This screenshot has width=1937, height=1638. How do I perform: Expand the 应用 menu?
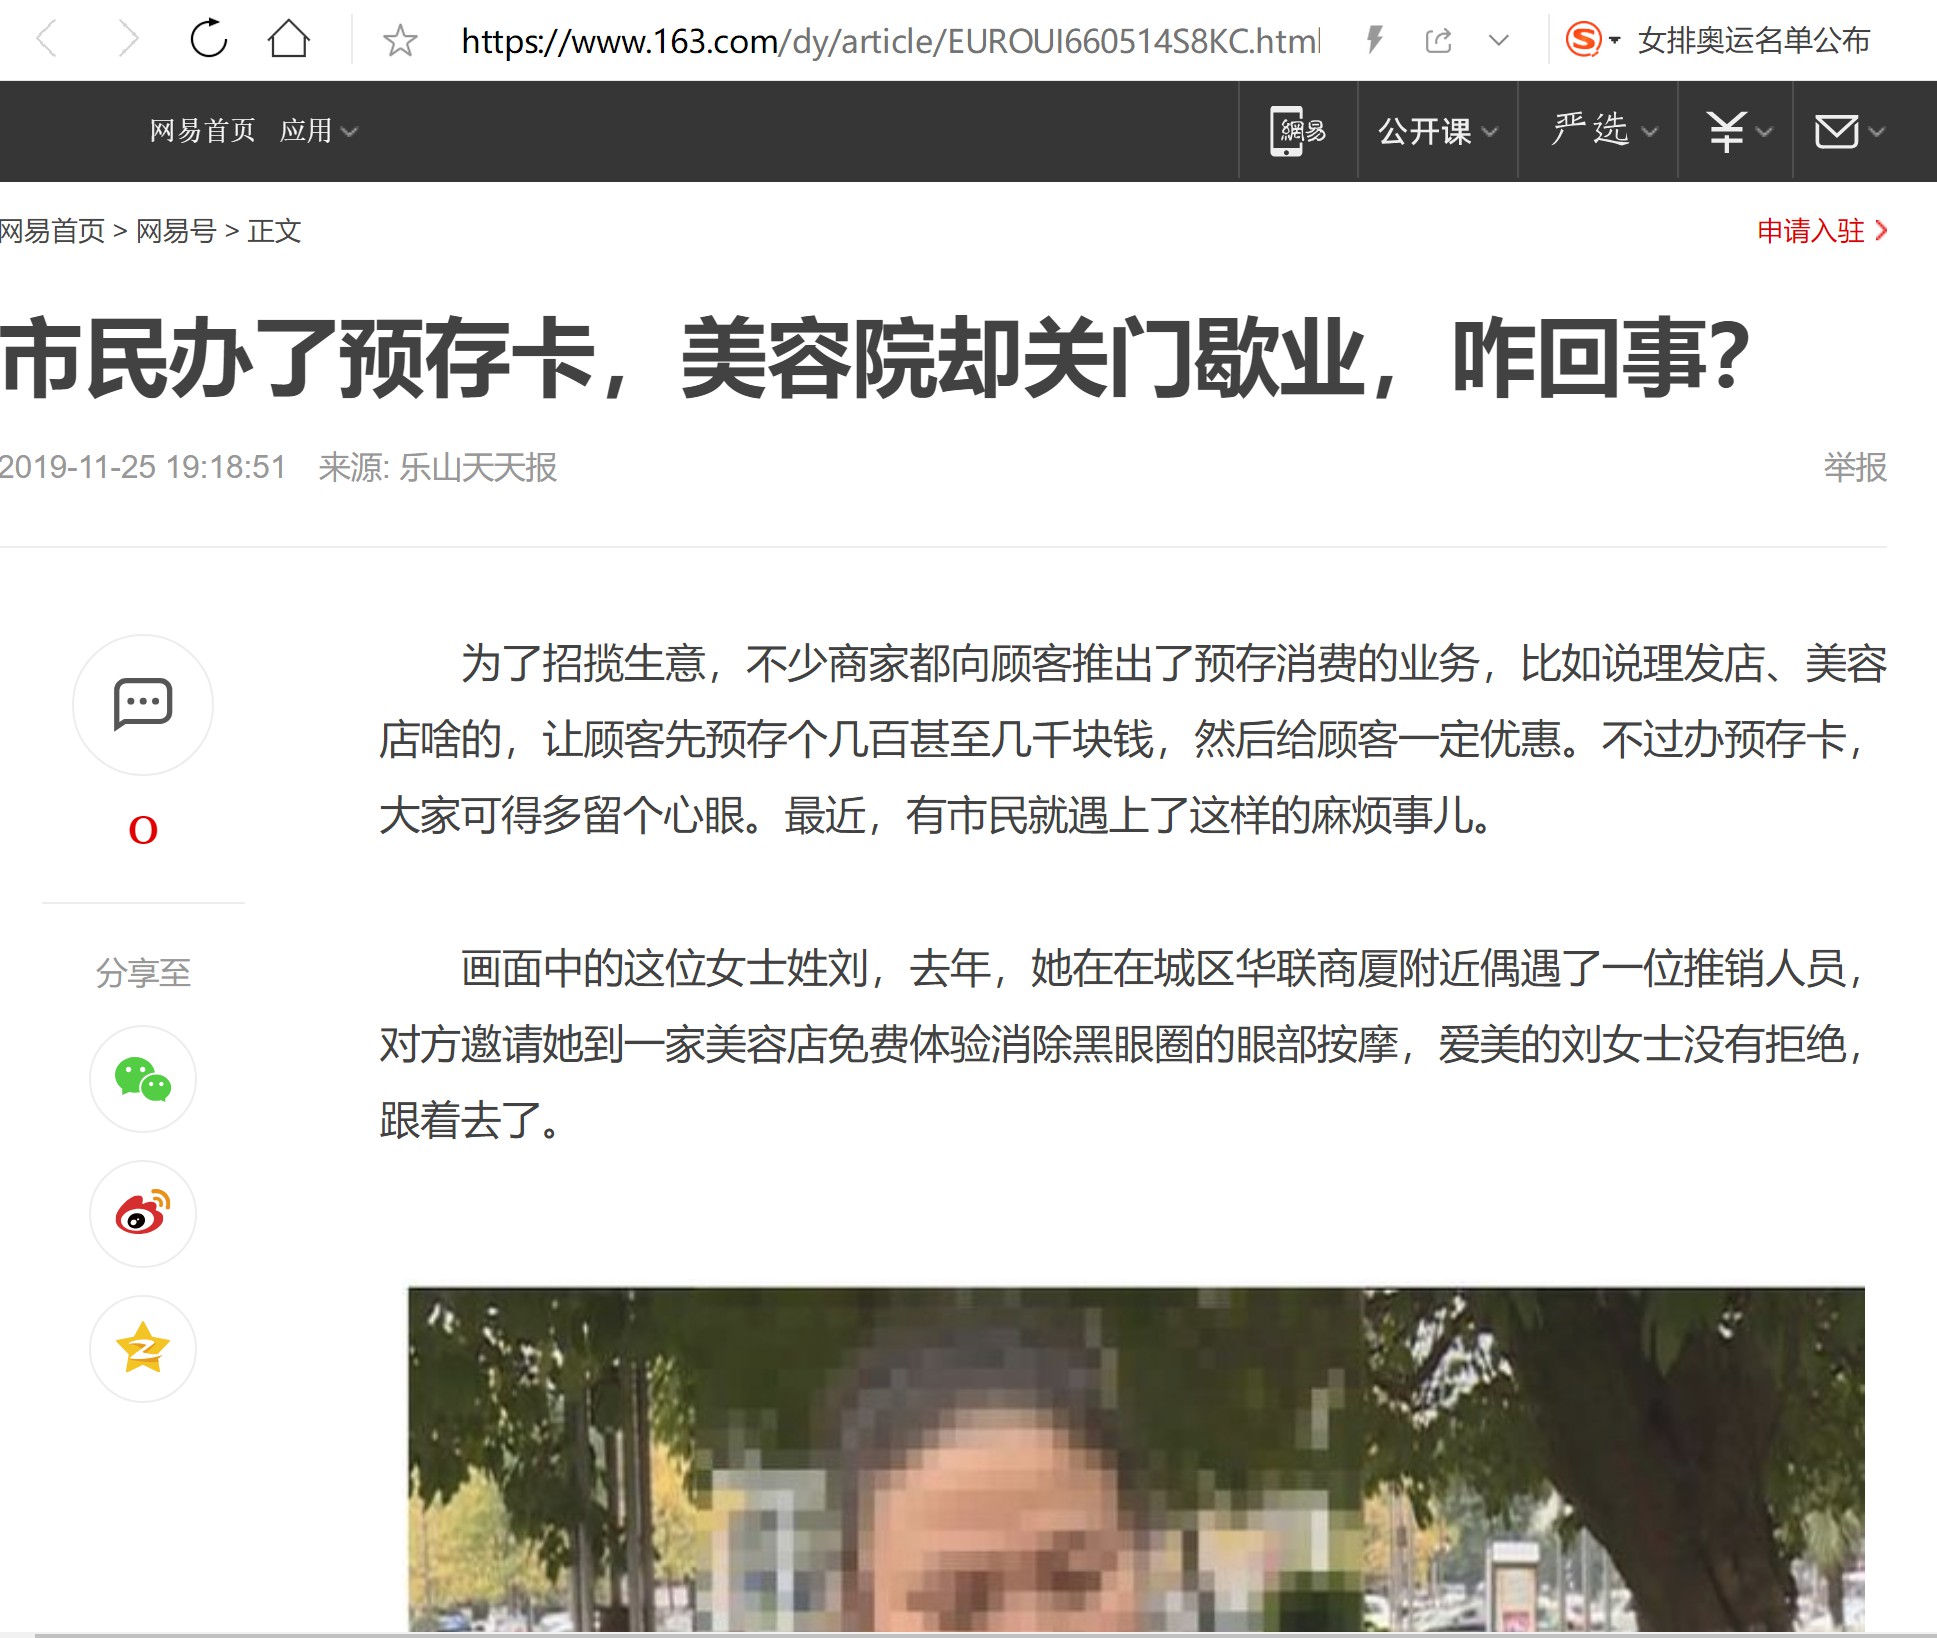pos(318,130)
